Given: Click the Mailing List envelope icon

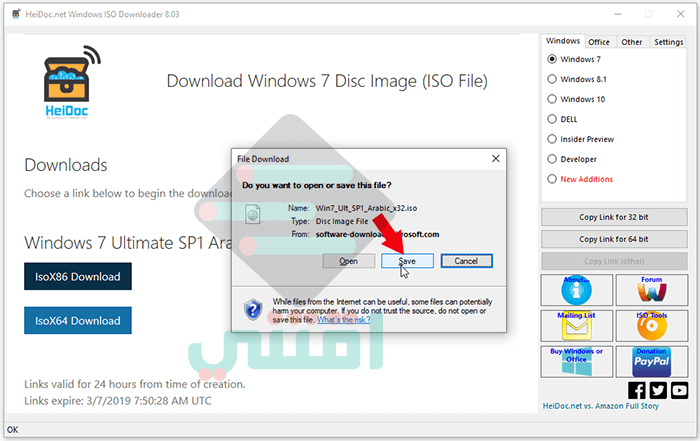Looking at the screenshot, I should [576, 326].
